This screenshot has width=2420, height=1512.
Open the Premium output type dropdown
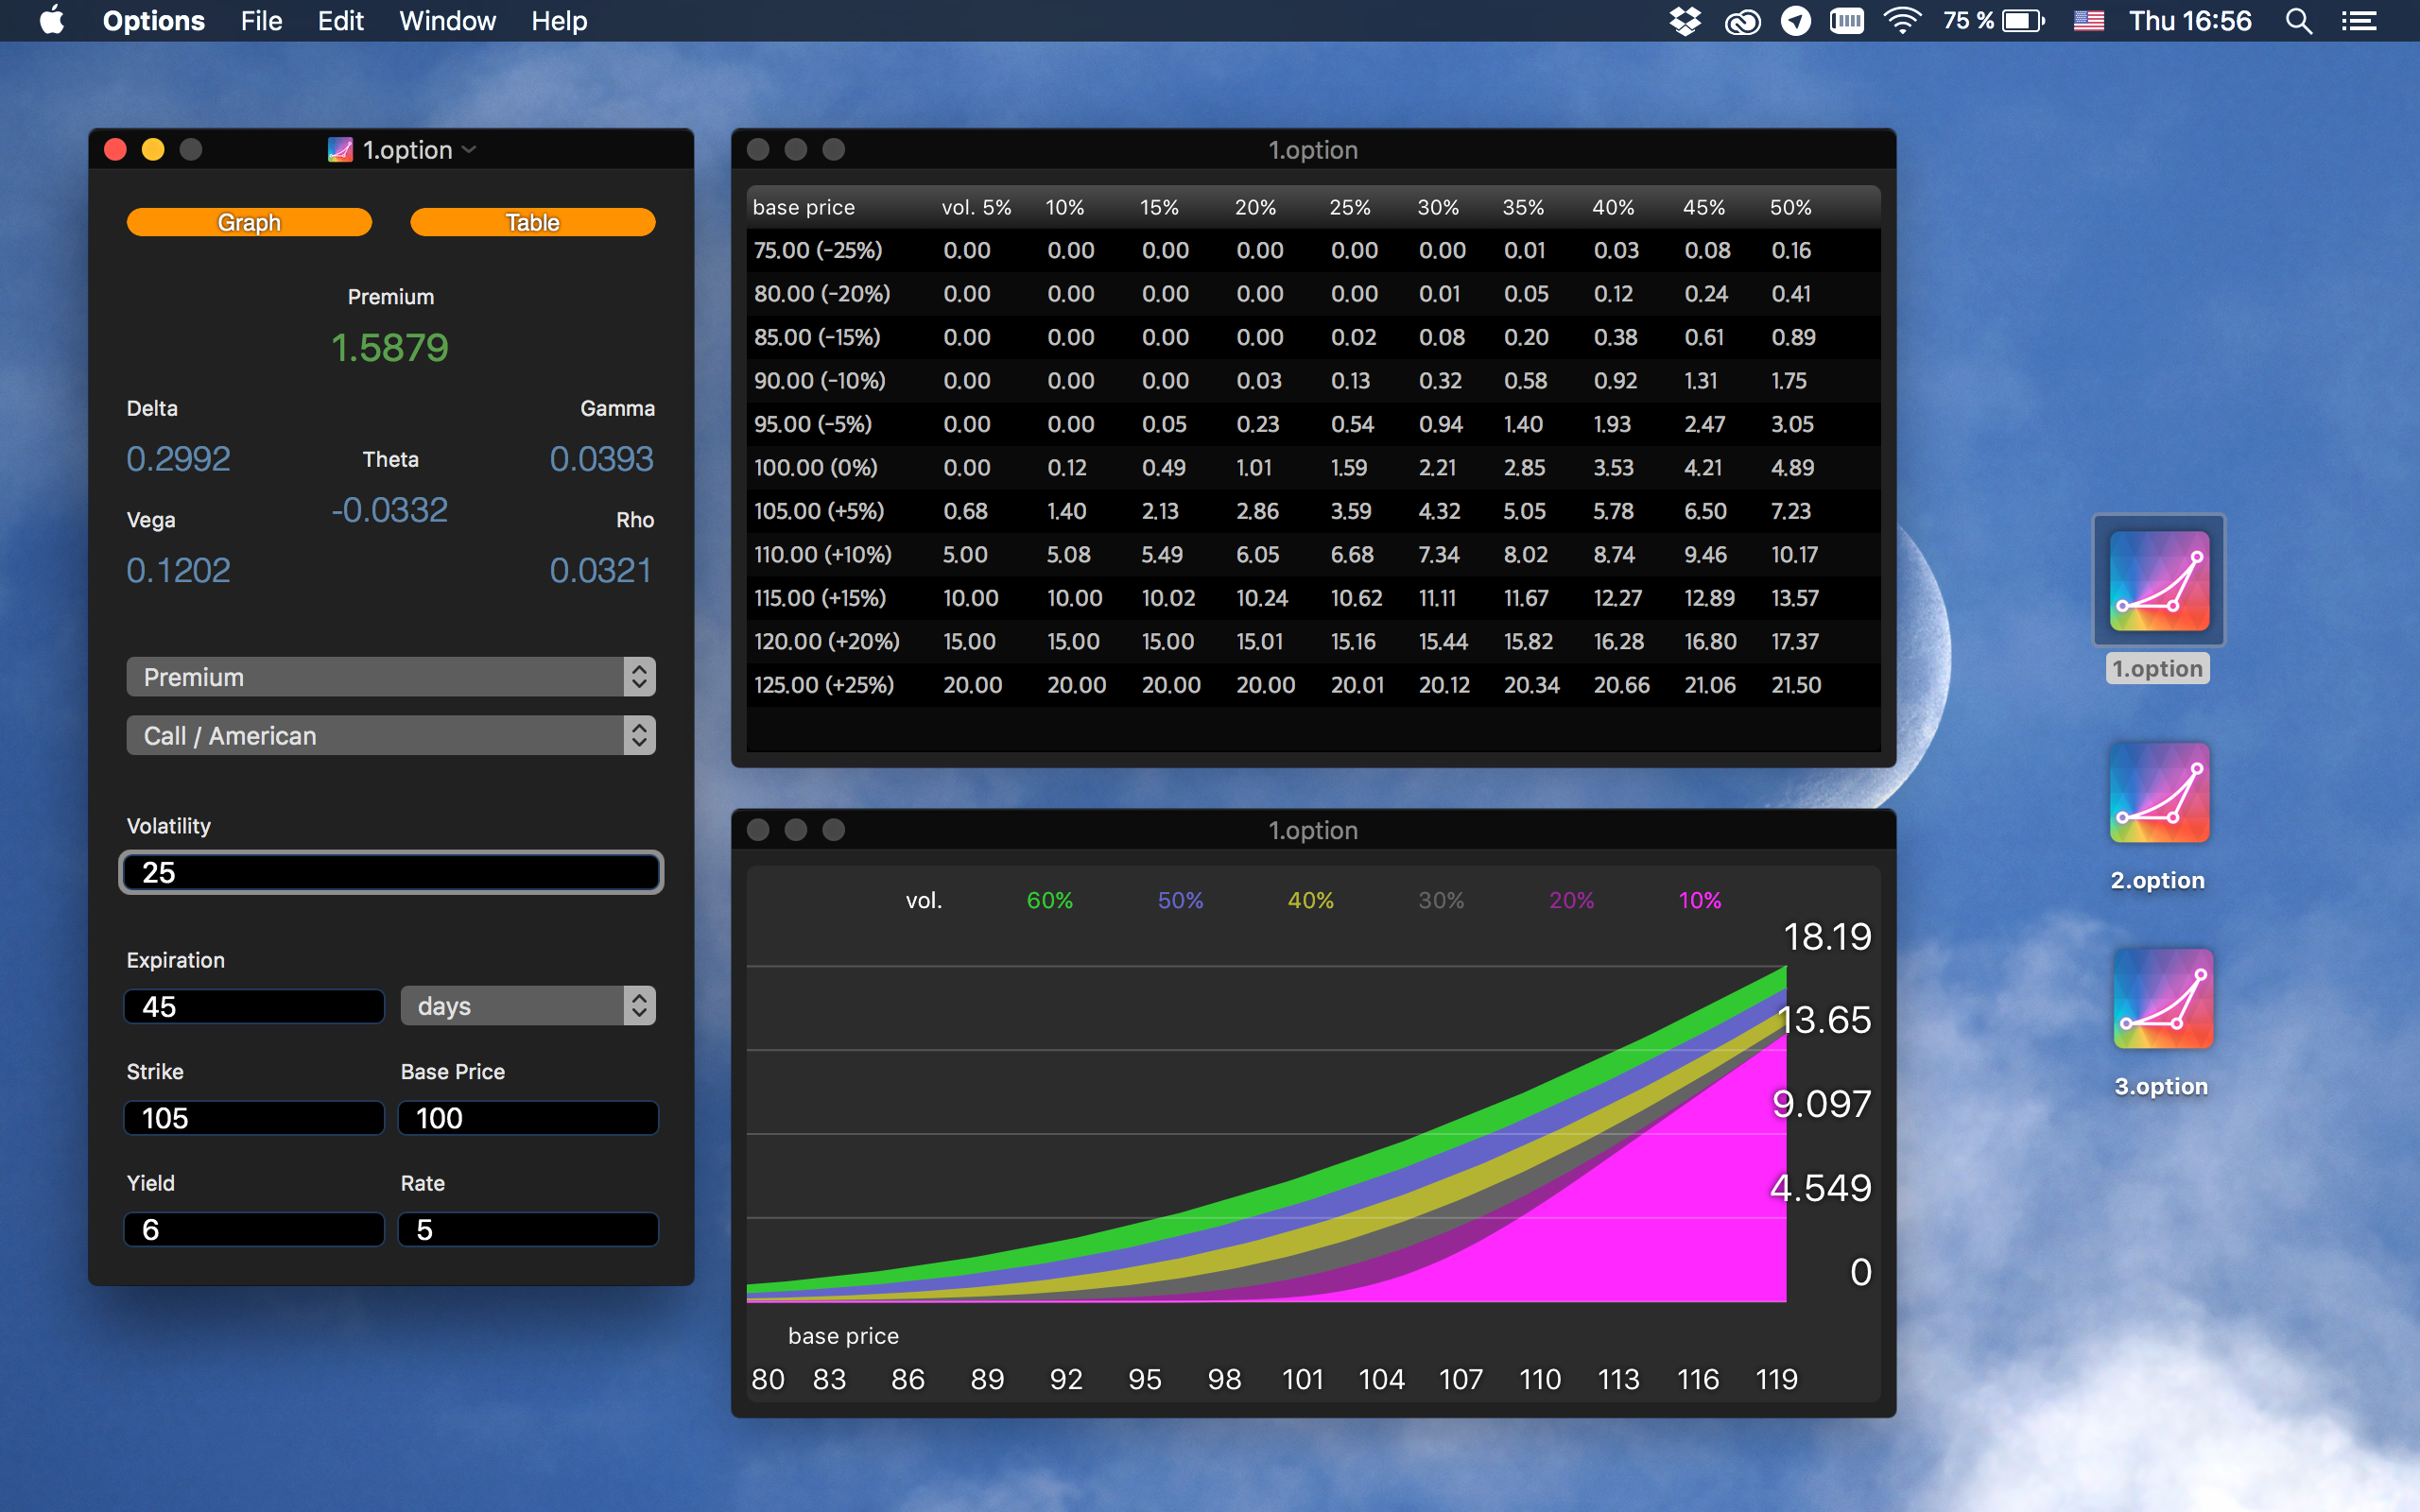point(390,677)
